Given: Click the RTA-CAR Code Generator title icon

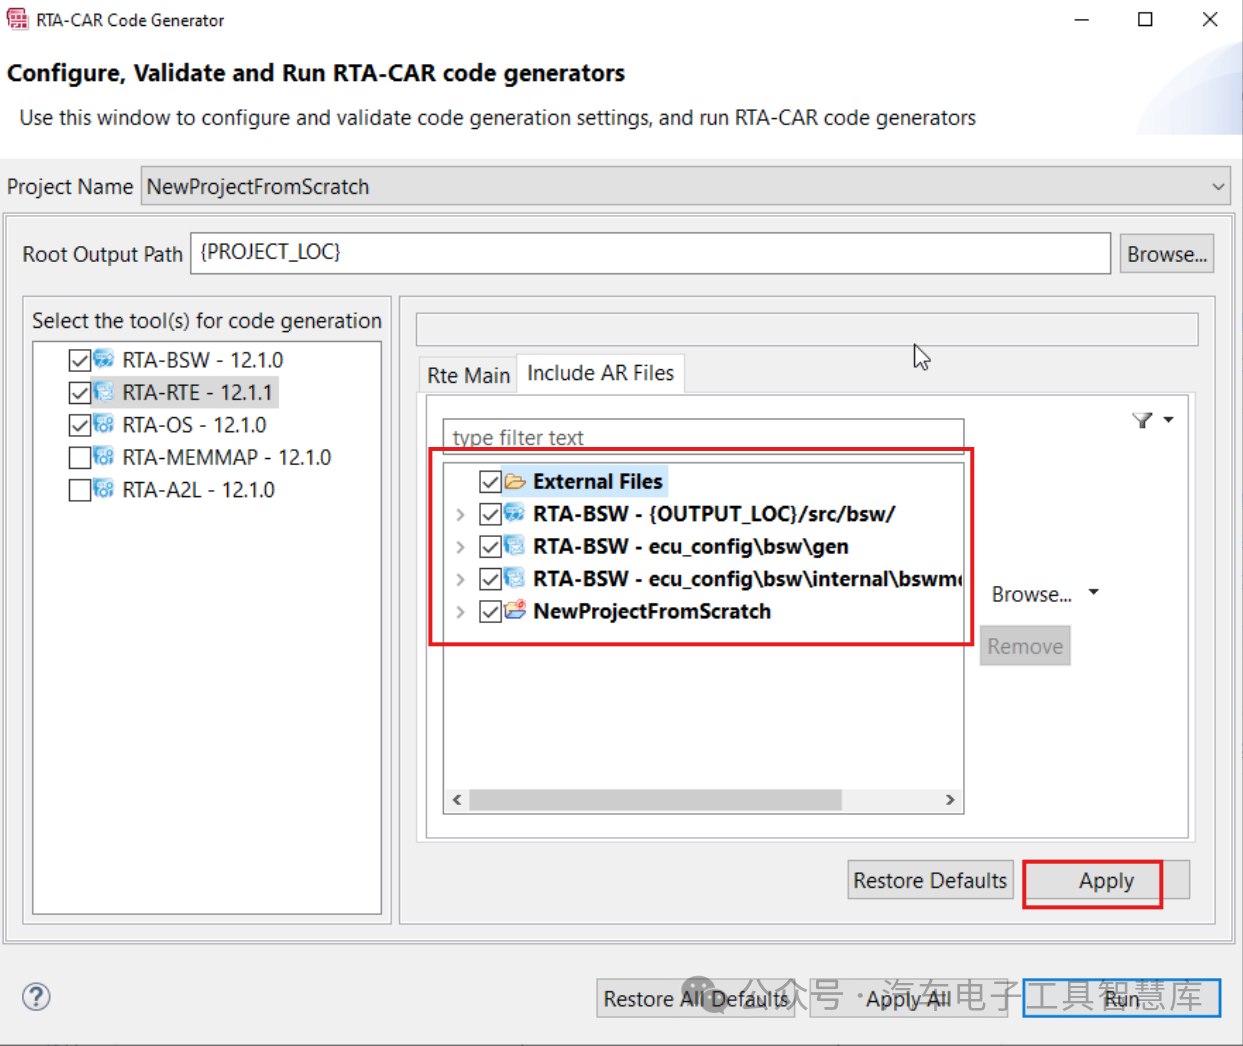Looking at the screenshot, I should pos(17,19).
